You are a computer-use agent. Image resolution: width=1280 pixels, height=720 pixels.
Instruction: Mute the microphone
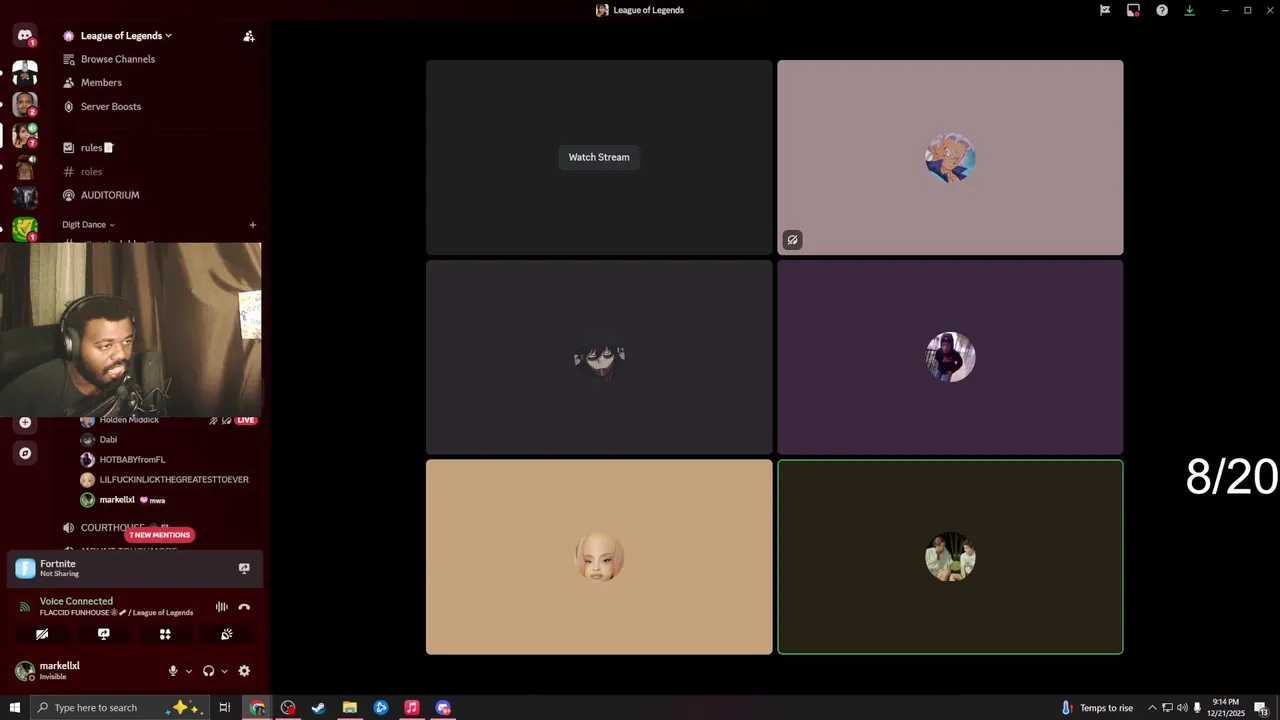[x=173, y=671]
